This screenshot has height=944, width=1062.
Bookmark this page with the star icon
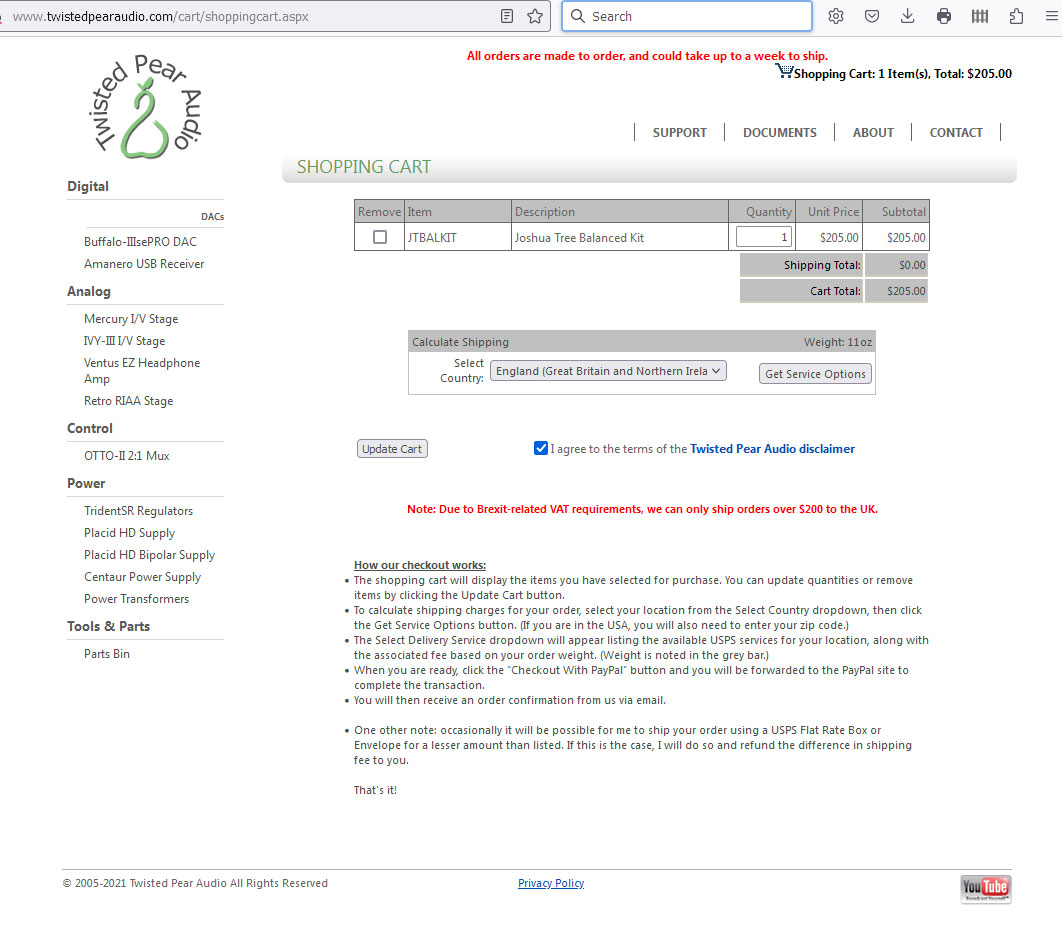[x=535, y=16]
